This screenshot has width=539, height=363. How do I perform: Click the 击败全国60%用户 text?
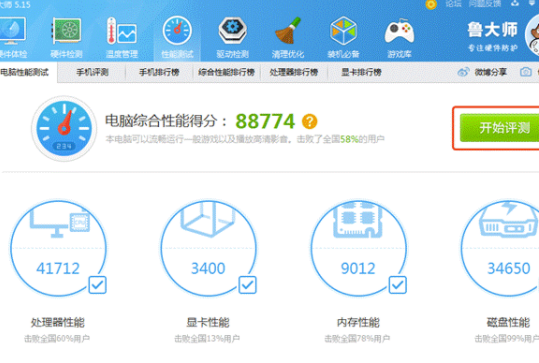[57, 339]
